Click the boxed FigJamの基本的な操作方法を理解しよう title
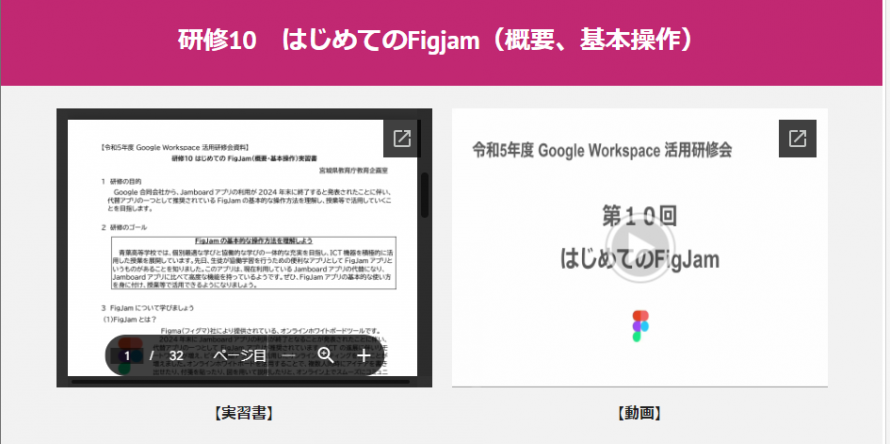 (254, 241)
